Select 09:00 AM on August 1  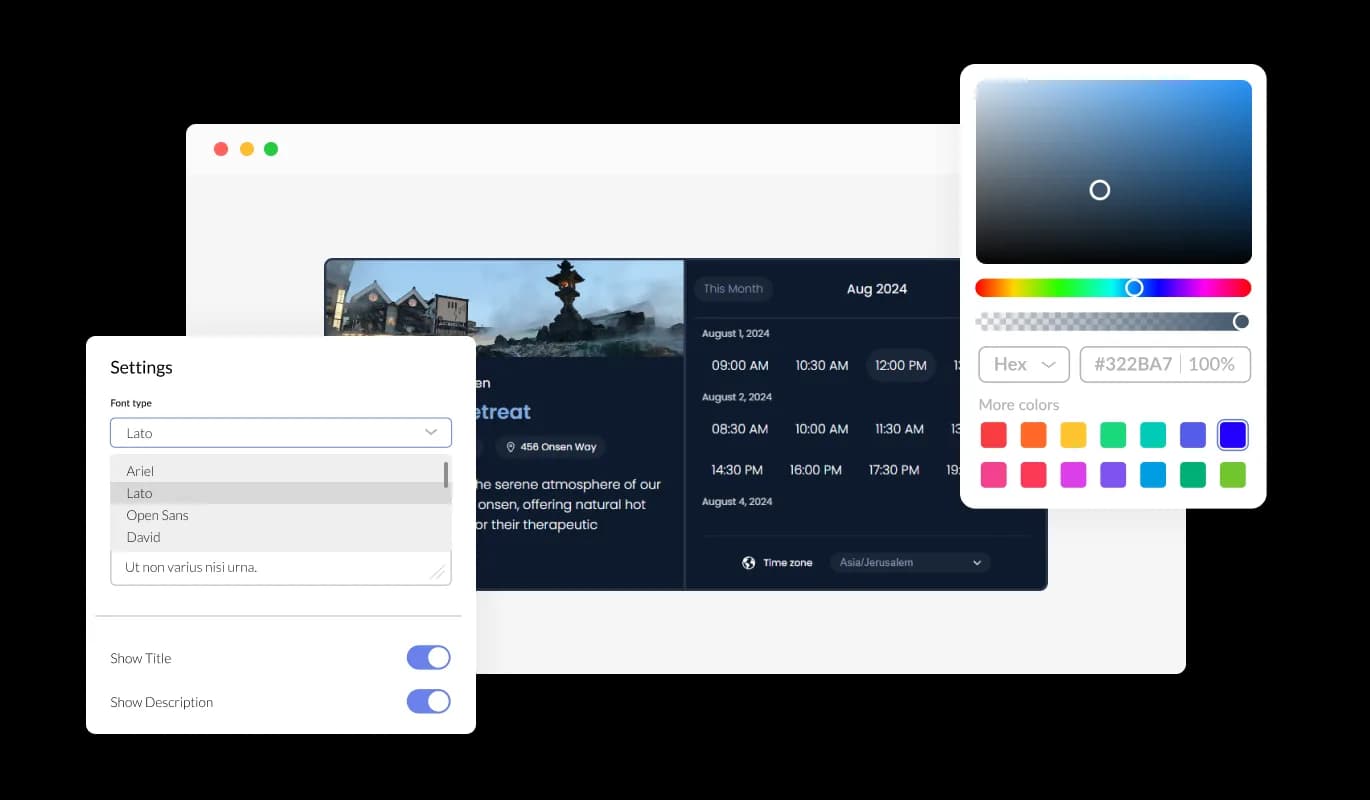pyautogui.click(x=739, y=365)
